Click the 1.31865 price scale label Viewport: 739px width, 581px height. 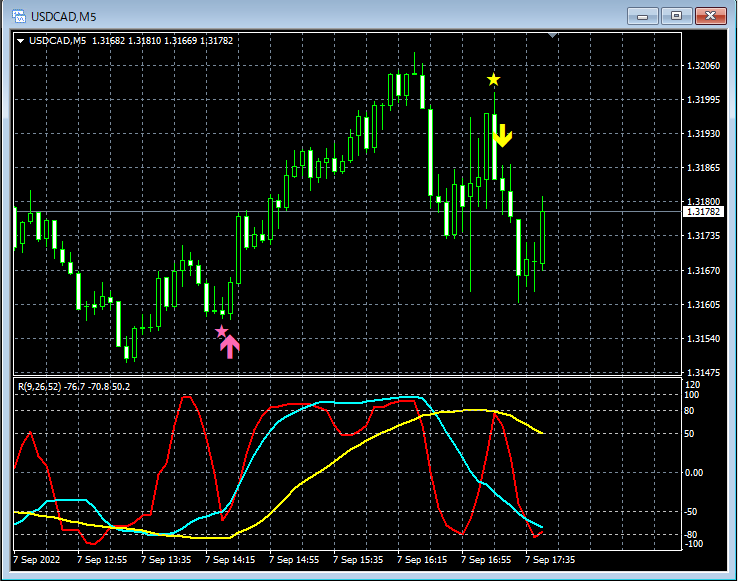[703, 168]
